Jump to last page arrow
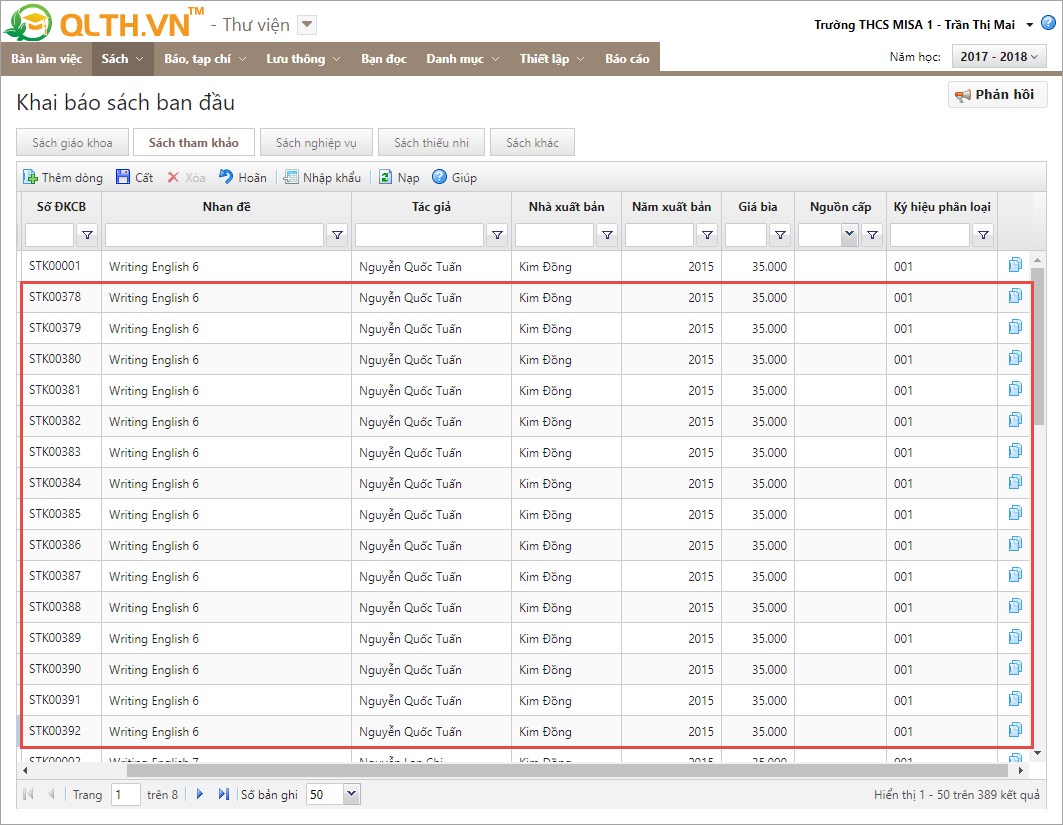This screenshot has height=825, width=1063. tap(223, 794)
